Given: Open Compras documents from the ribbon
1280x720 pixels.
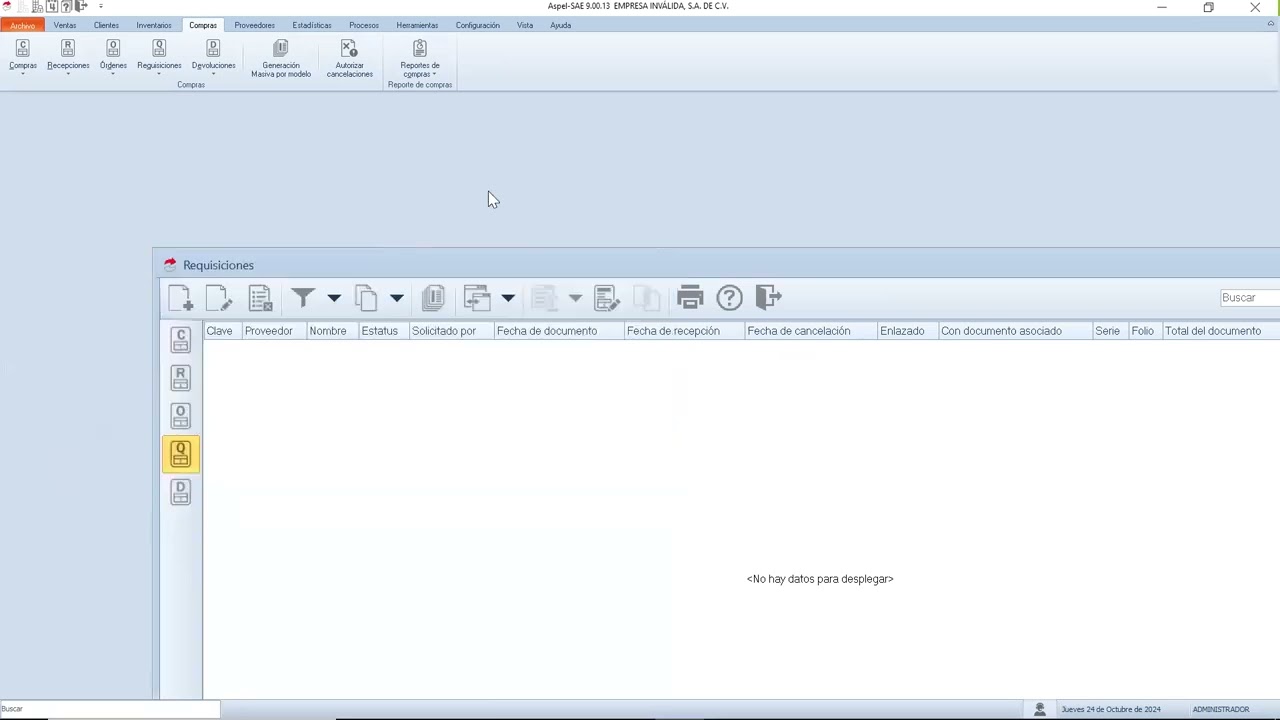Looking at the screenshot, I should [23, 56].
